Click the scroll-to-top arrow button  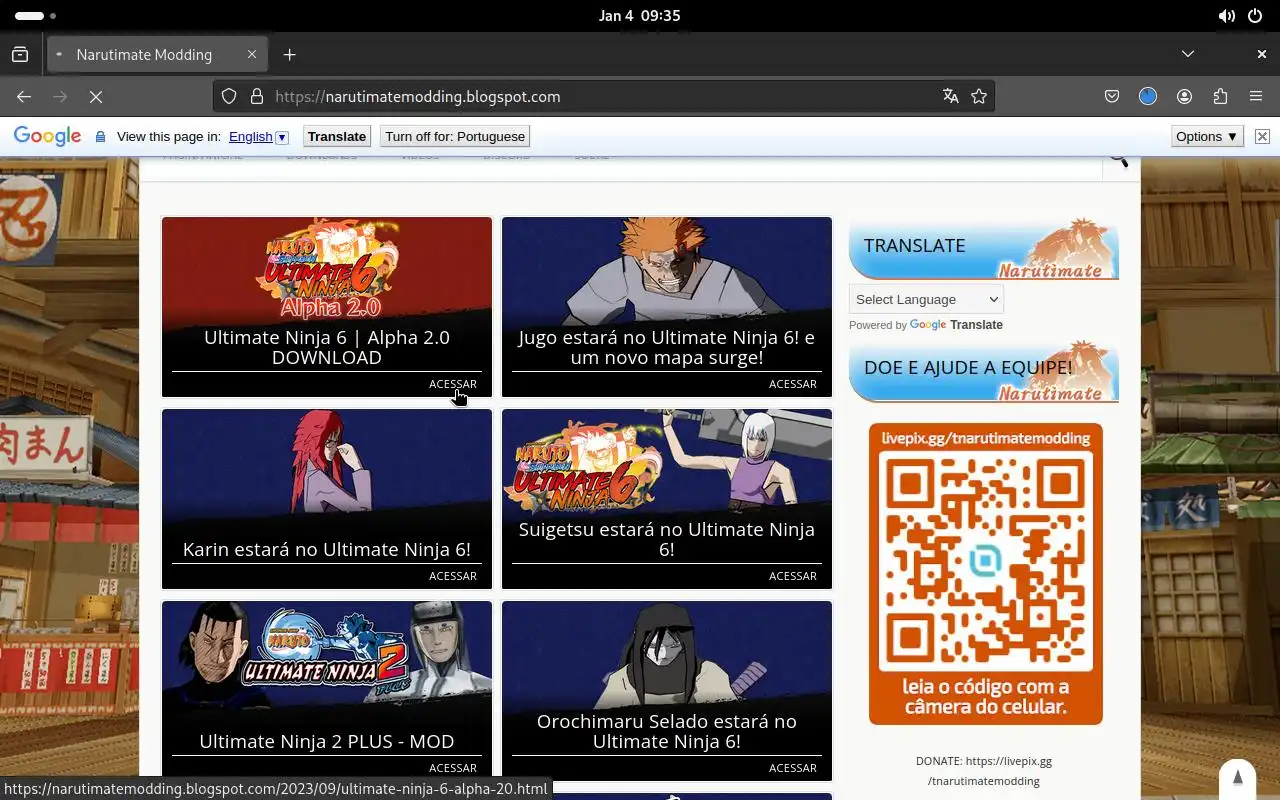[1237, 778]
